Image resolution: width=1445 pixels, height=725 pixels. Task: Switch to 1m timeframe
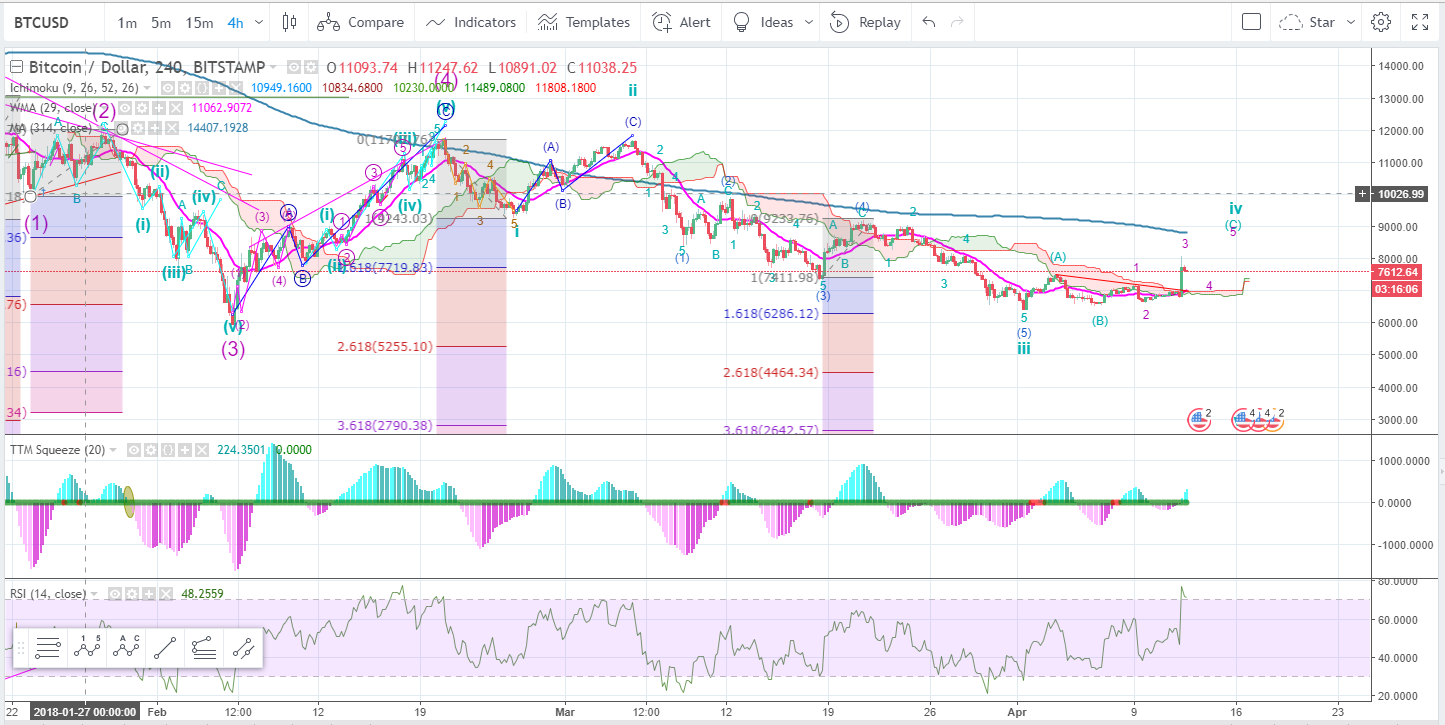[127, 22]
